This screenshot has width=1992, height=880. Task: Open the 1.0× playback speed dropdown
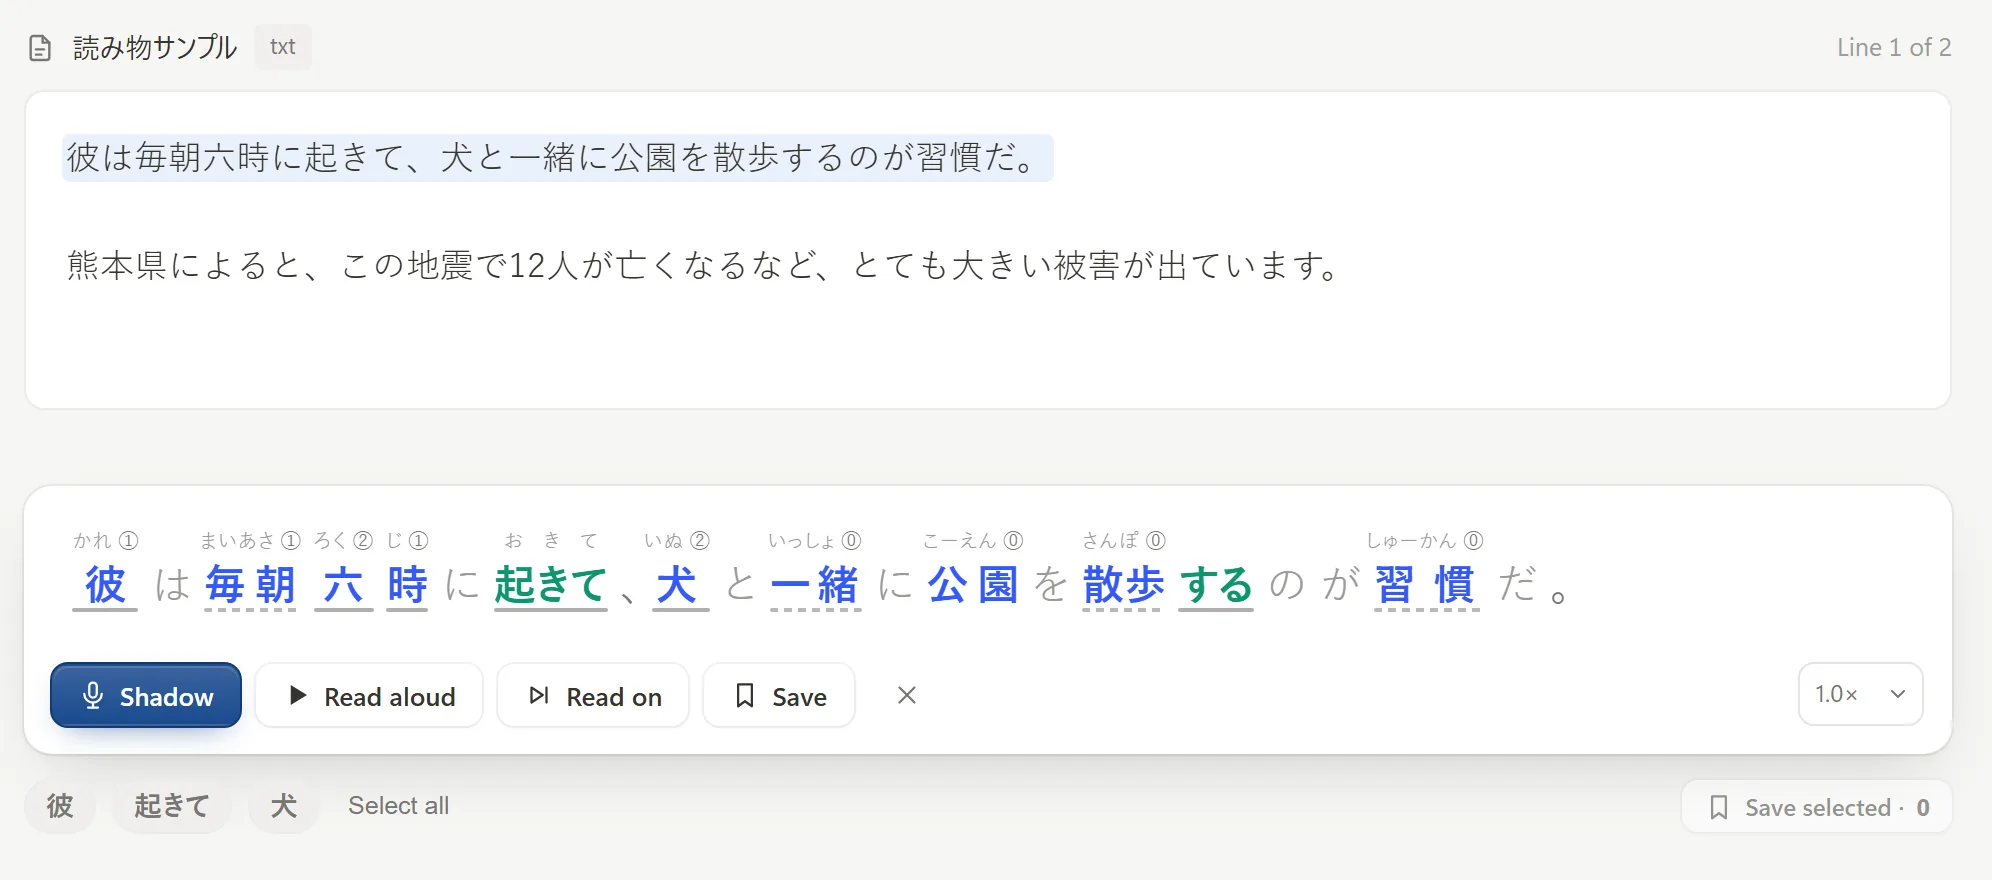point(1860,694)
